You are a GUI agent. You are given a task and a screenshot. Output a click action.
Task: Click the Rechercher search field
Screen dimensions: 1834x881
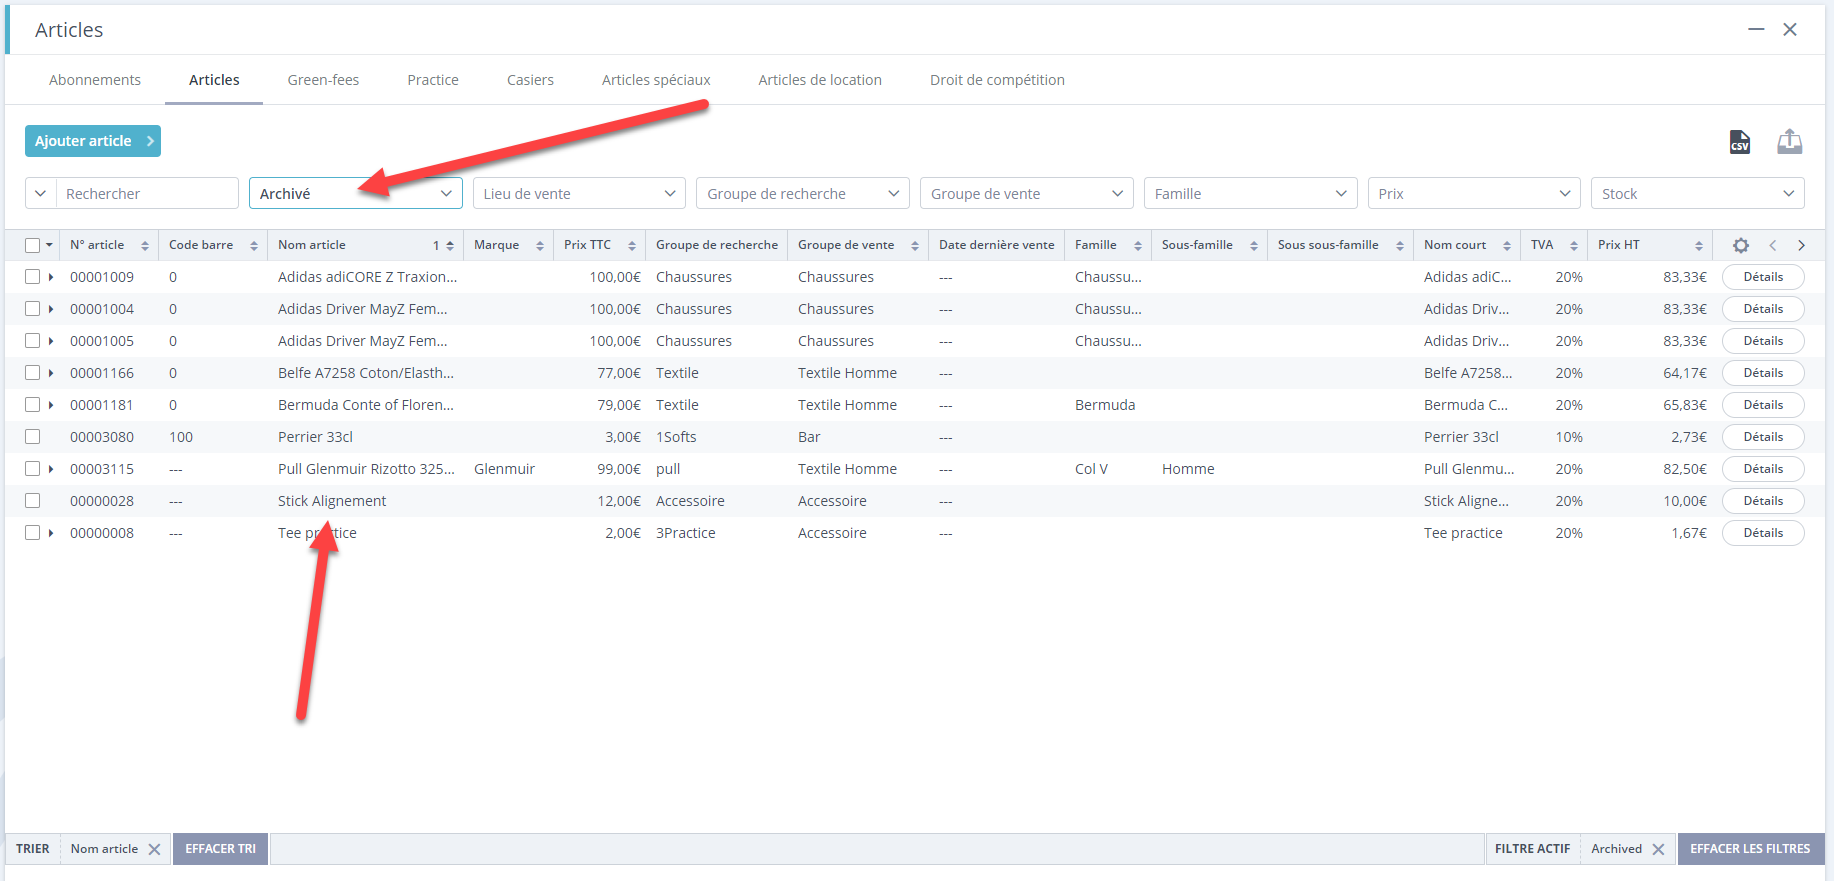147,193
